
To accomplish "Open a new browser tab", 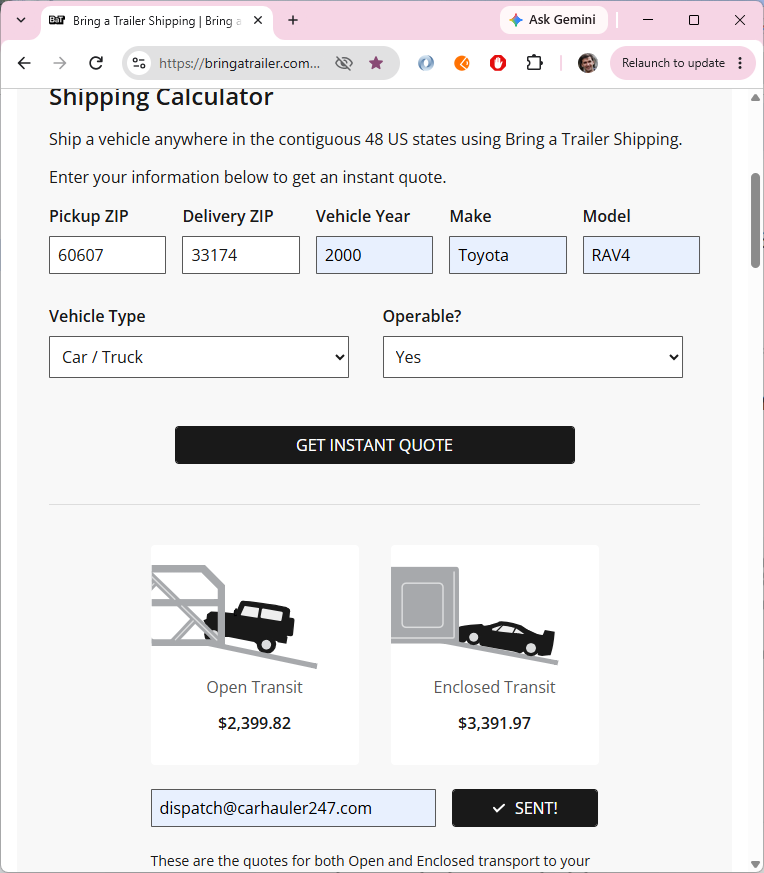I will (293, 21).
